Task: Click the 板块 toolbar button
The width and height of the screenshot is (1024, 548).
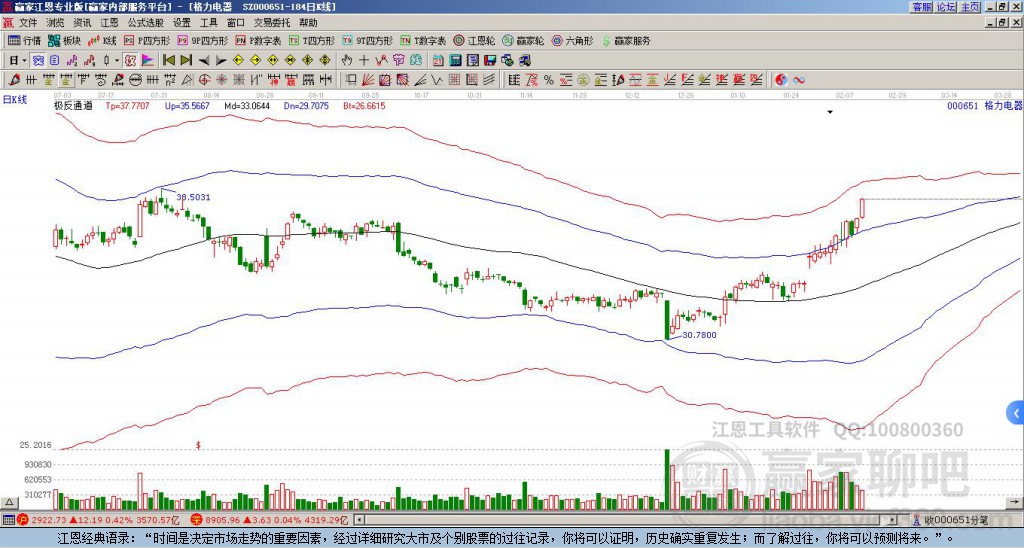Action: (64, 40)
